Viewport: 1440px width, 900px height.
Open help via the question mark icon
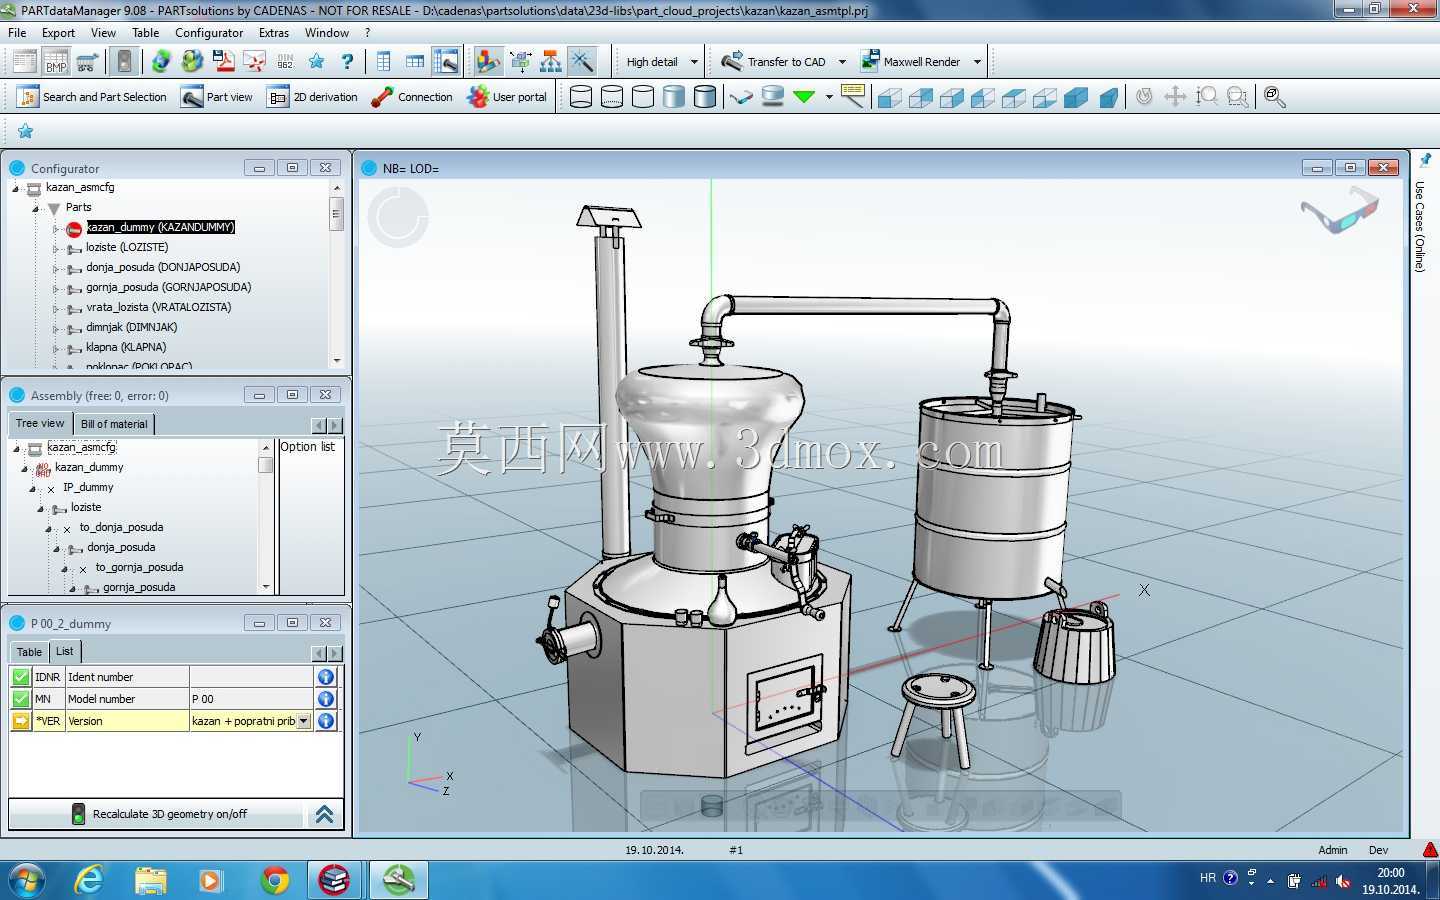[x=347, y=62]
